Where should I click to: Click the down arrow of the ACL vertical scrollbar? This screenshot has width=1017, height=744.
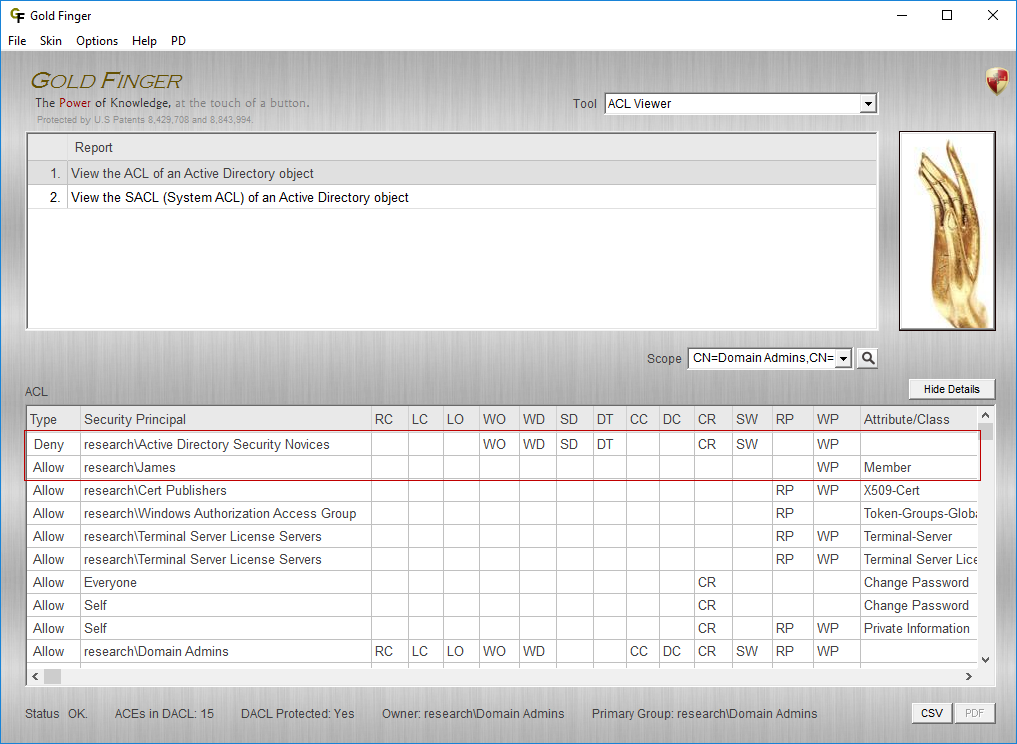pyautogui.click(x=985, y=659)
